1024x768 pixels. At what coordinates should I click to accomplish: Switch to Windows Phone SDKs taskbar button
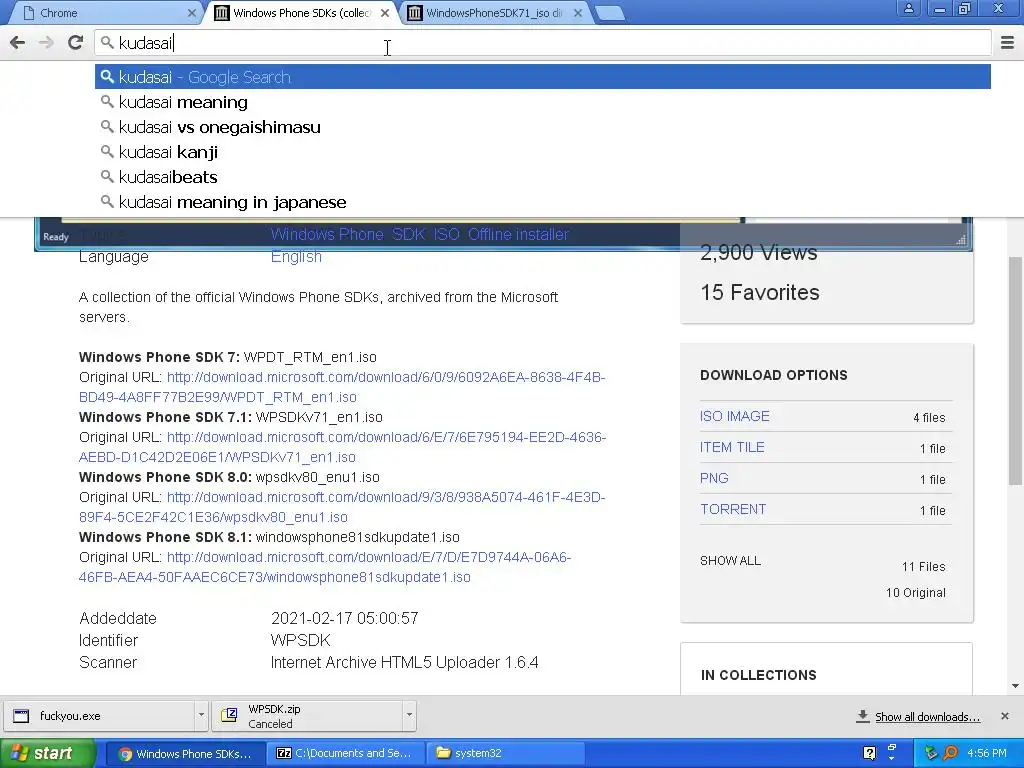pos(185,754)
